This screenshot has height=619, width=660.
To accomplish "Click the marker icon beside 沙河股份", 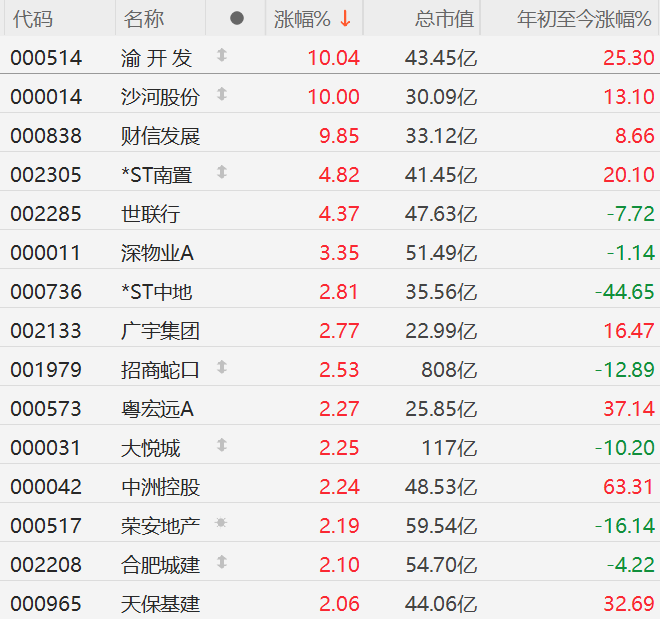I will pyautogui.click(x=222, y=94).
